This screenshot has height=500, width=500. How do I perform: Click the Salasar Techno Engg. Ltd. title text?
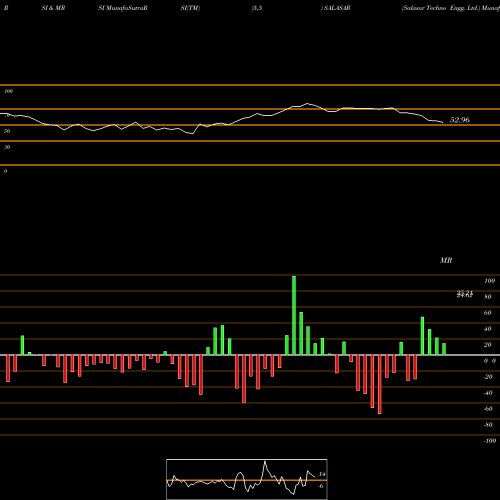440,8
